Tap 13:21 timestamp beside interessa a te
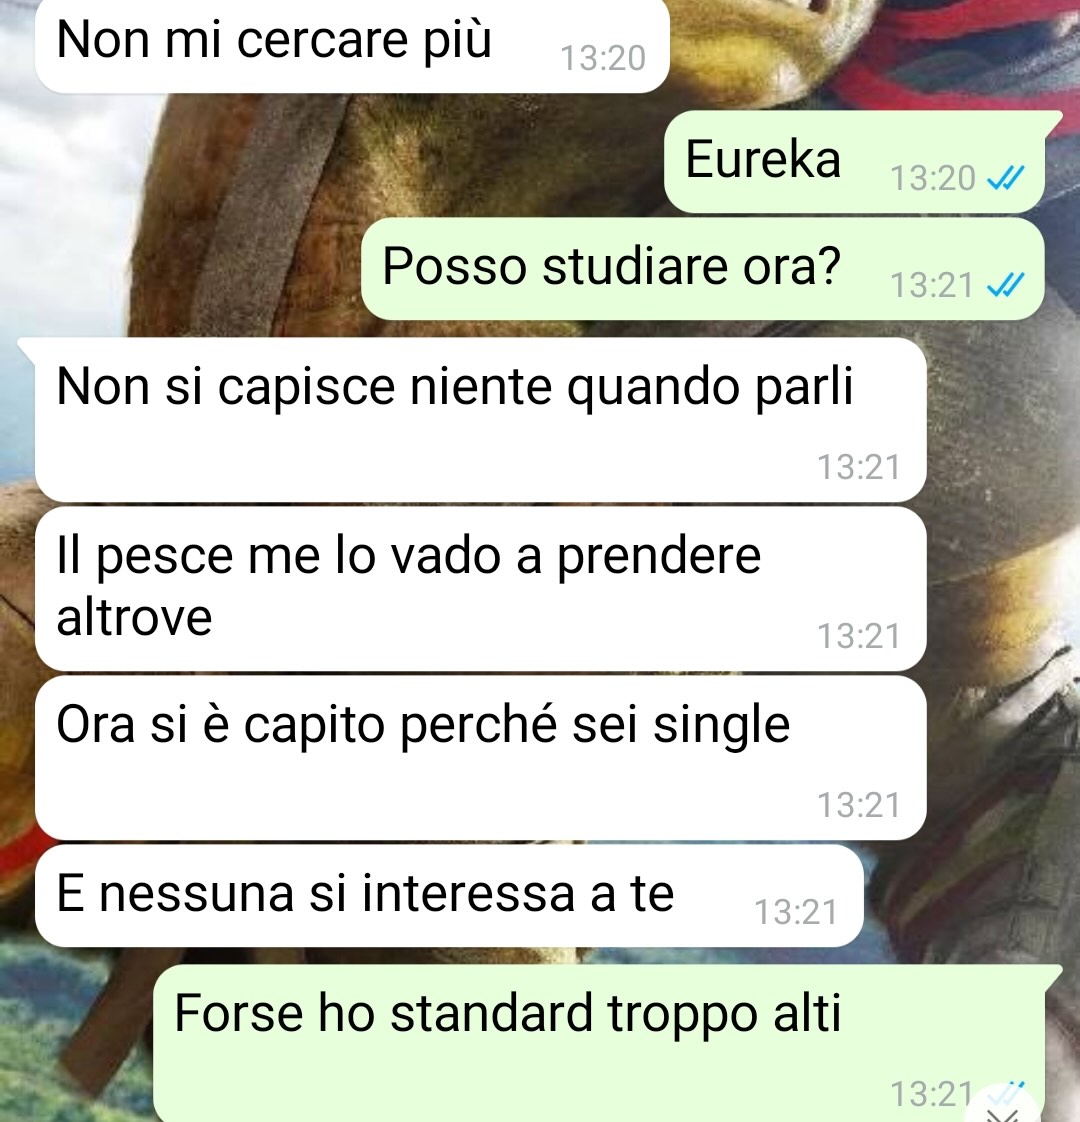Image resolution: width=1080 pixels, height=1122 pixels. point(796,913)
